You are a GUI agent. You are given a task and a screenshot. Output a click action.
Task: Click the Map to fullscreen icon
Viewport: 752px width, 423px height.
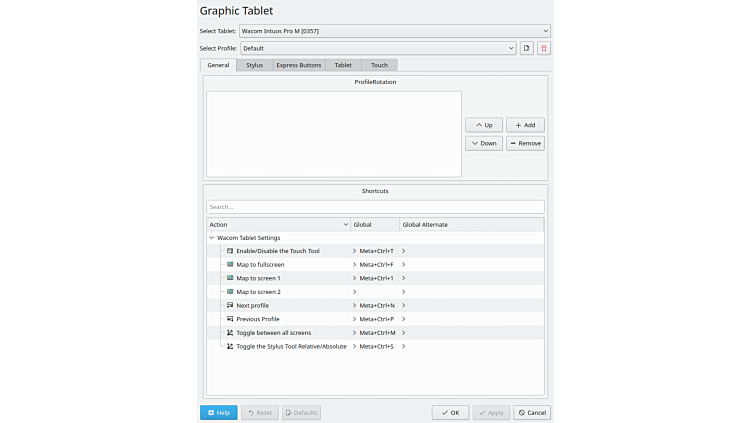pos(230,265)
